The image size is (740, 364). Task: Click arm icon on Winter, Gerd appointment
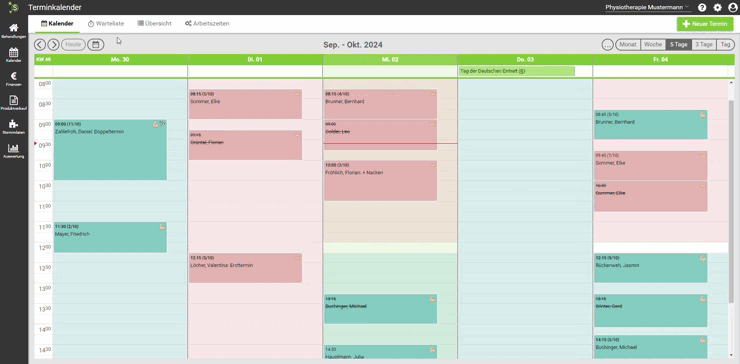pyautogui.click(x=703, y=299)
